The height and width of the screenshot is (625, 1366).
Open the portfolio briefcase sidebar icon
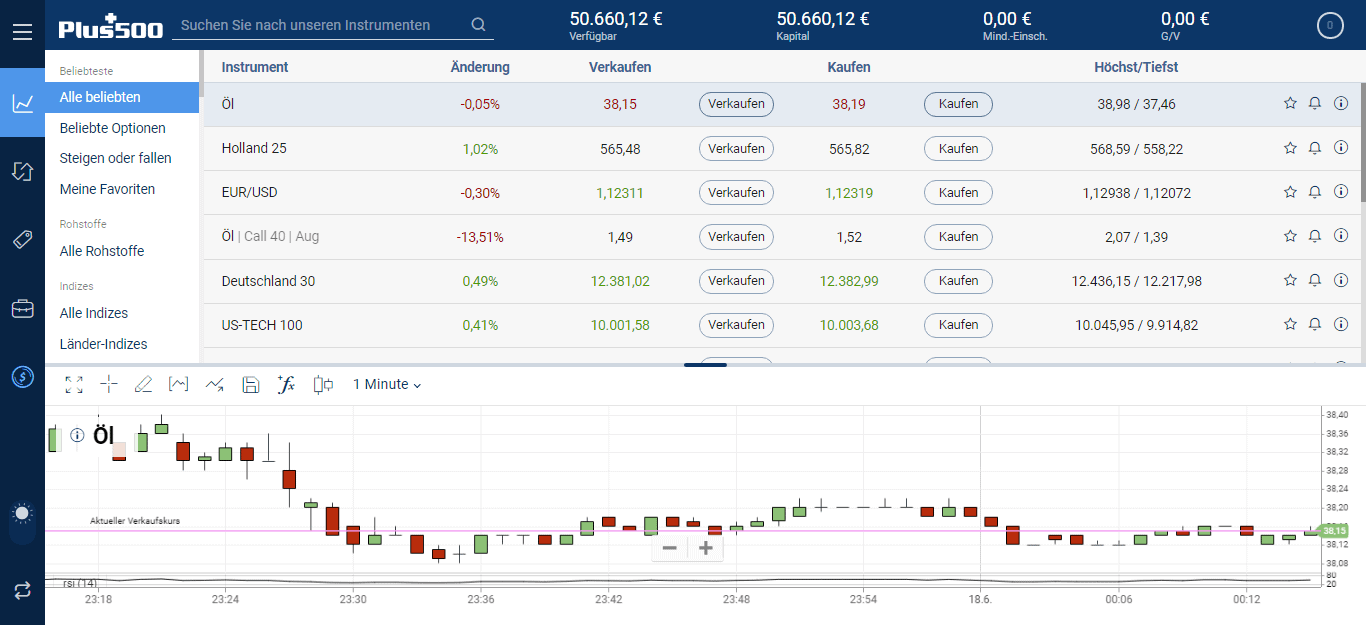(x=22, y=308)
